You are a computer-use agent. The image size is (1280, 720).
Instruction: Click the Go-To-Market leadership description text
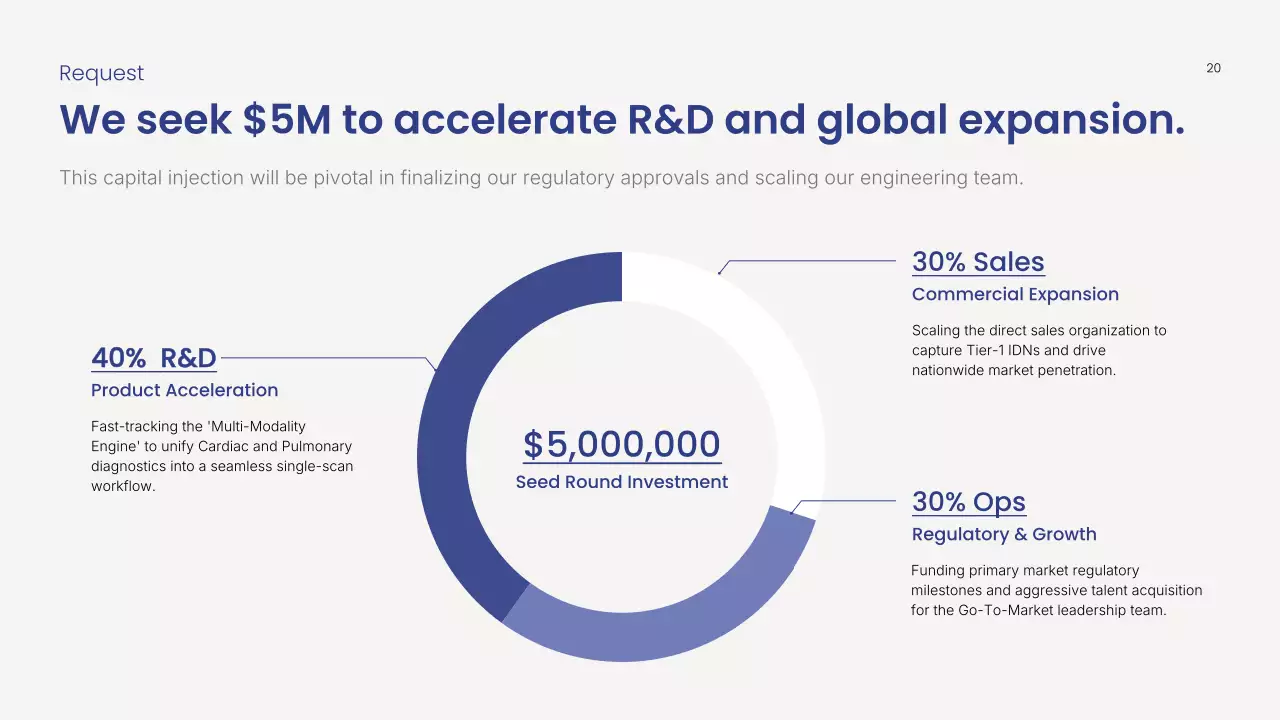[x=1056, y=590]
